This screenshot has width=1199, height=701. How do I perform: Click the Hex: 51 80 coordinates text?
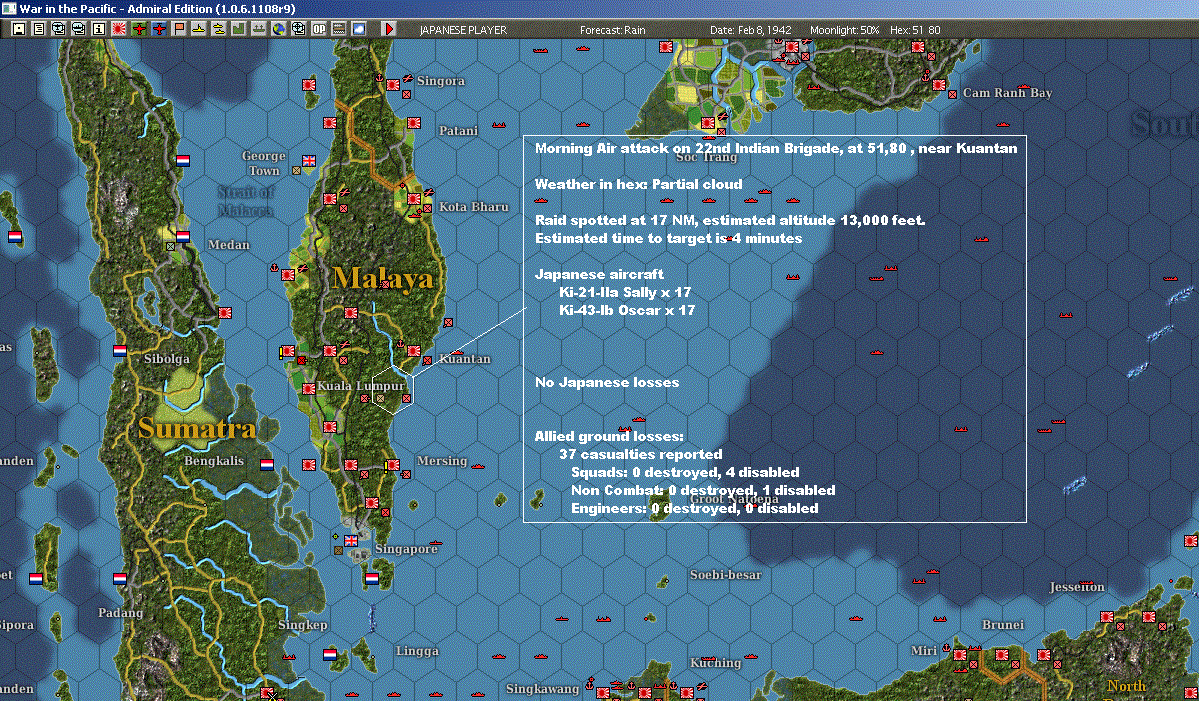point(915,30)
